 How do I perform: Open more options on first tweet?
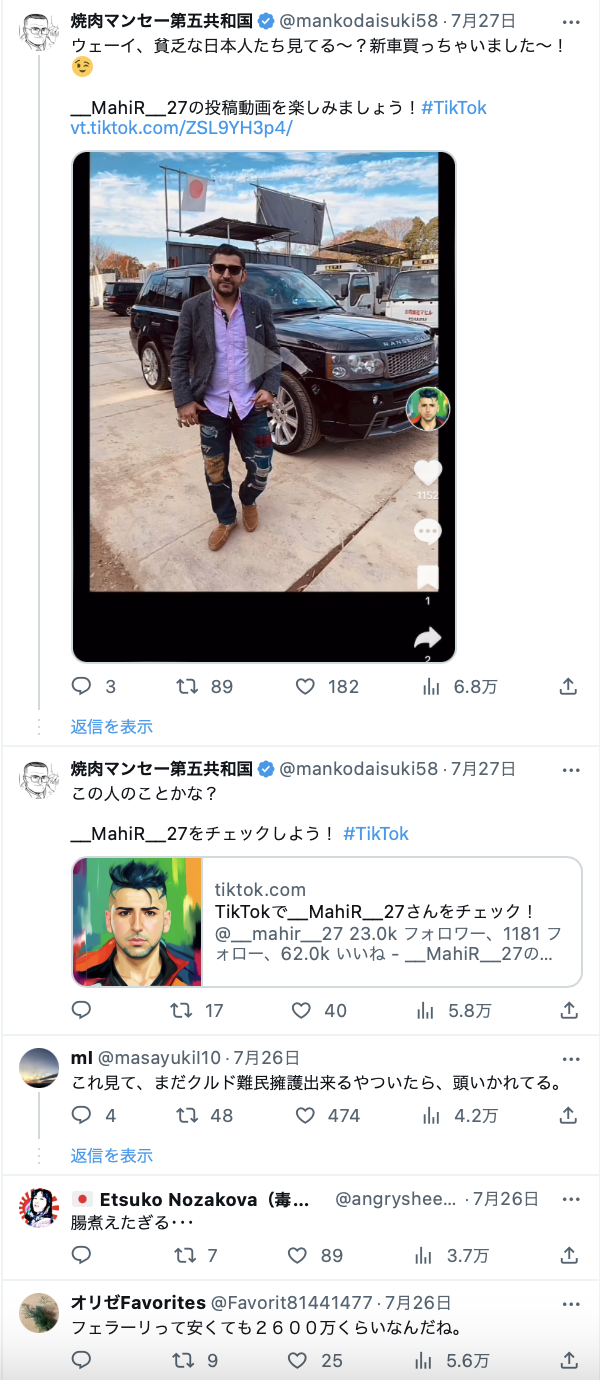(570, 22)
